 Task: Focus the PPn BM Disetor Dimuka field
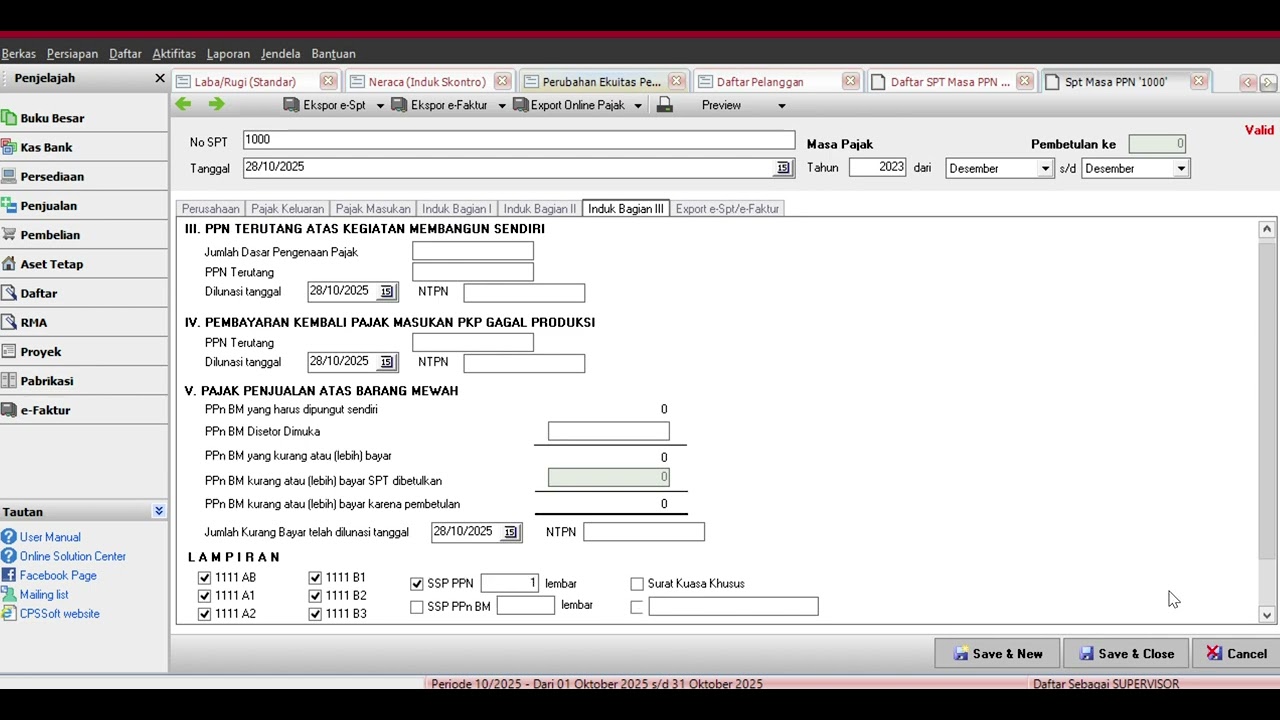(x=609, y=431)
